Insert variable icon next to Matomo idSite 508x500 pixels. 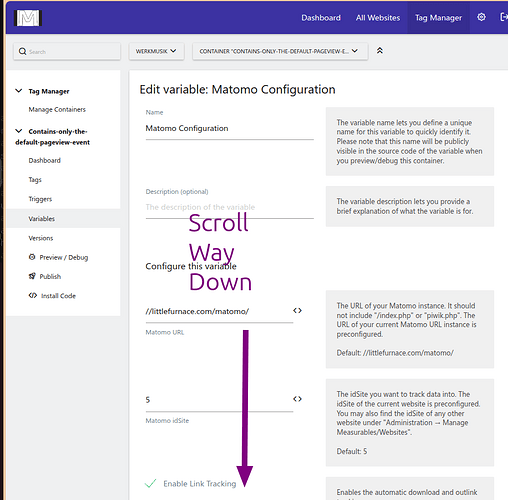pos(297,399)
